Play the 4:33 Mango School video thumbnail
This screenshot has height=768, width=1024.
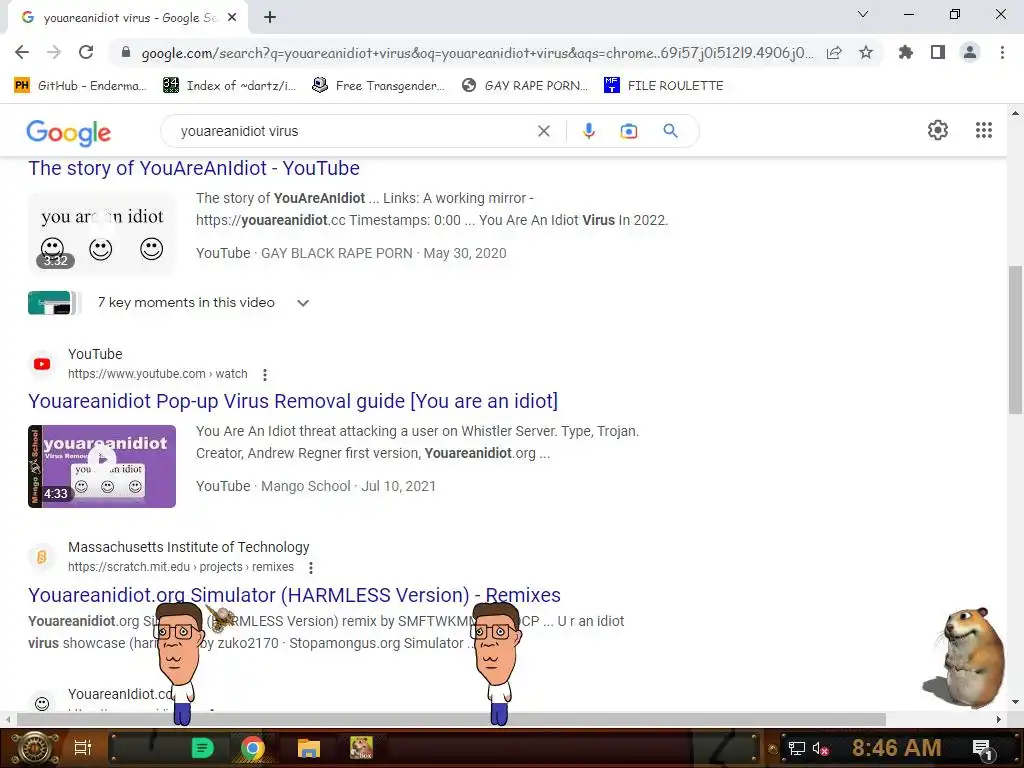102,466
